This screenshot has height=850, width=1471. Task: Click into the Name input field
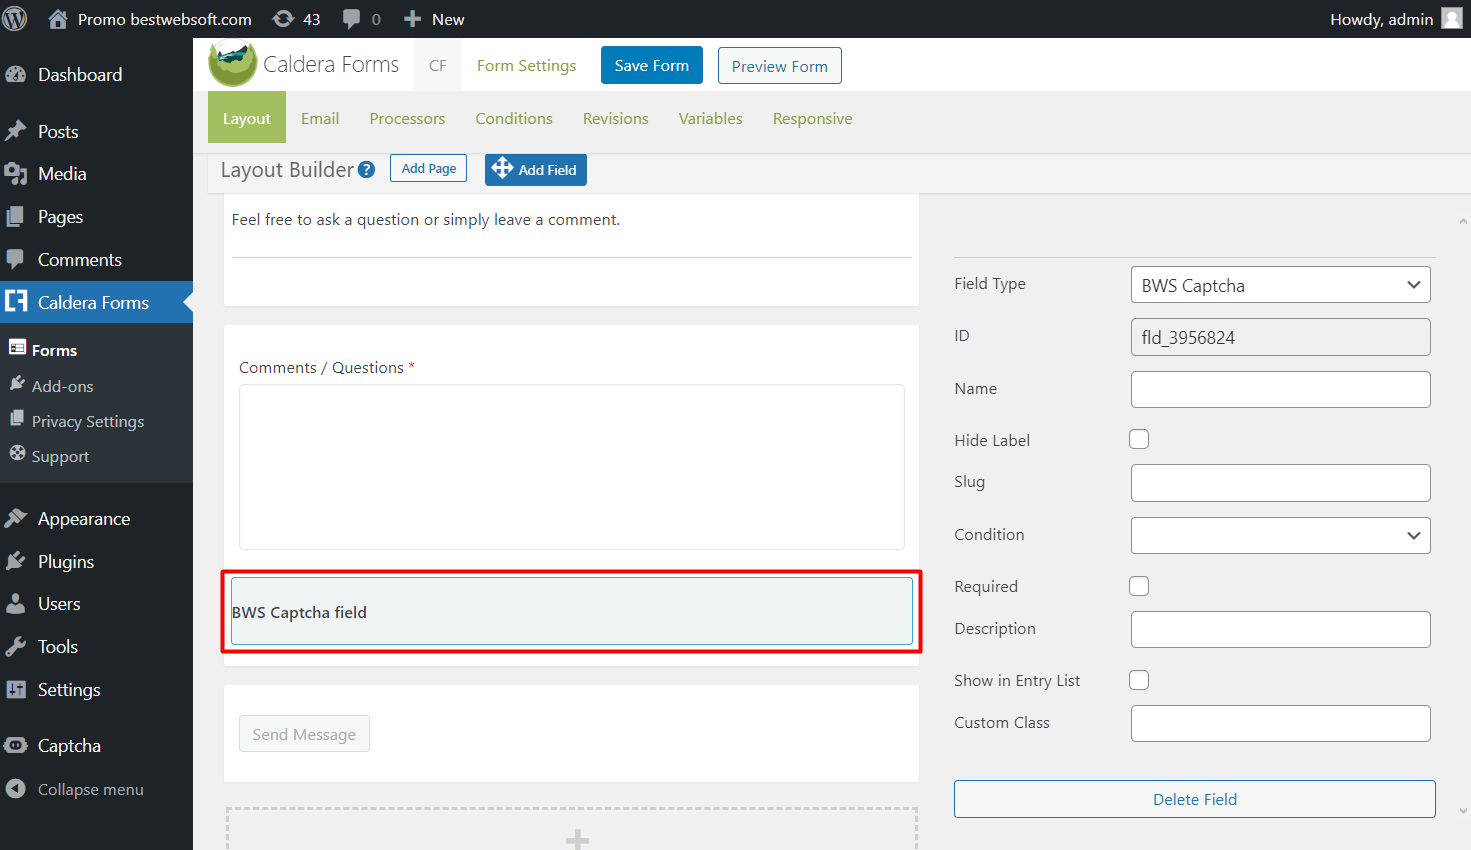click(x=1280, y=389)
